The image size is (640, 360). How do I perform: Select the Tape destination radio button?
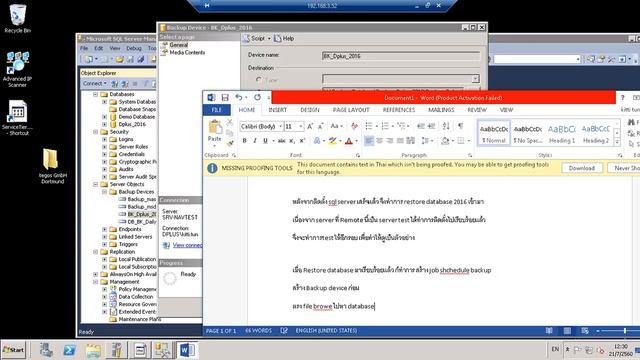tap(259, 80)
